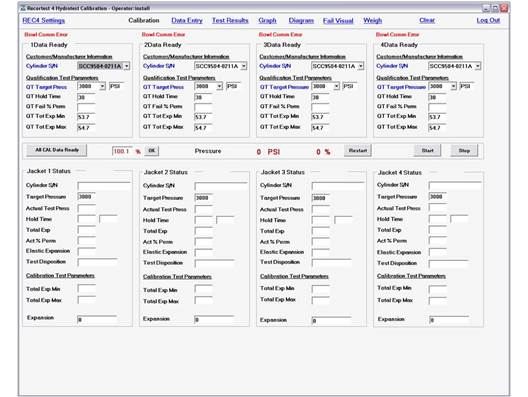528x397 pixels.
Task: Click the Weigh link
Action: [x=372, y=20]
